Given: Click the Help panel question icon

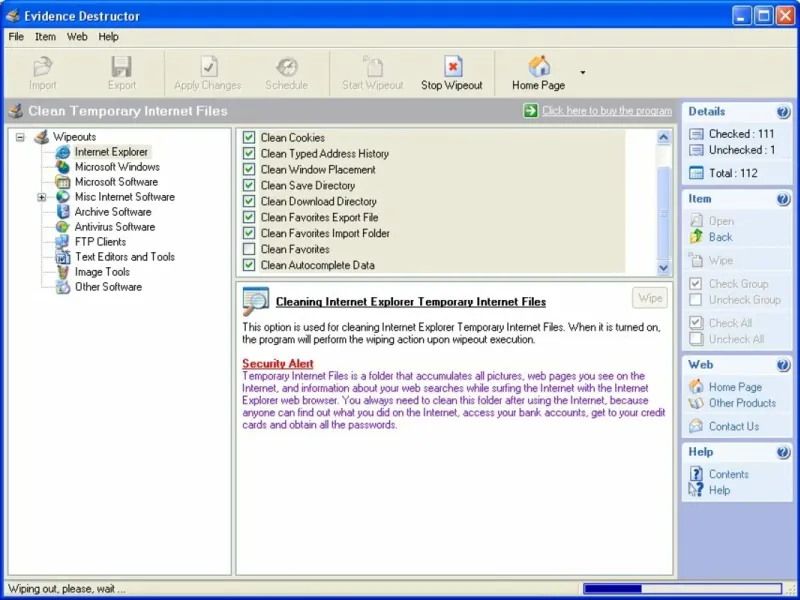Looking at the screenshot, I should point(783,452).
